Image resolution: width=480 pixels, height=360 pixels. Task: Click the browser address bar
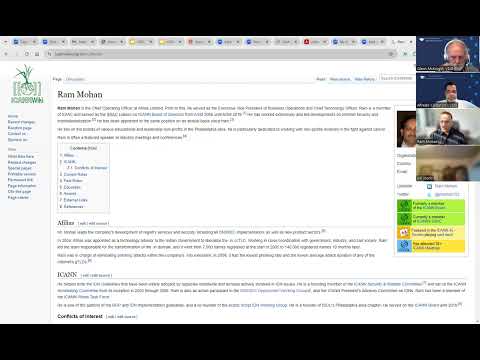[x=220, y=54]
